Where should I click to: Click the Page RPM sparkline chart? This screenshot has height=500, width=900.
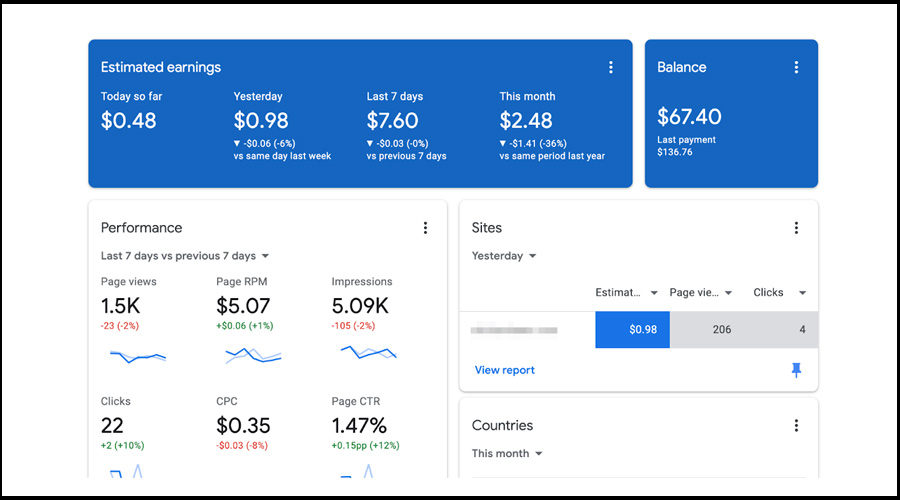pos(252,354)
